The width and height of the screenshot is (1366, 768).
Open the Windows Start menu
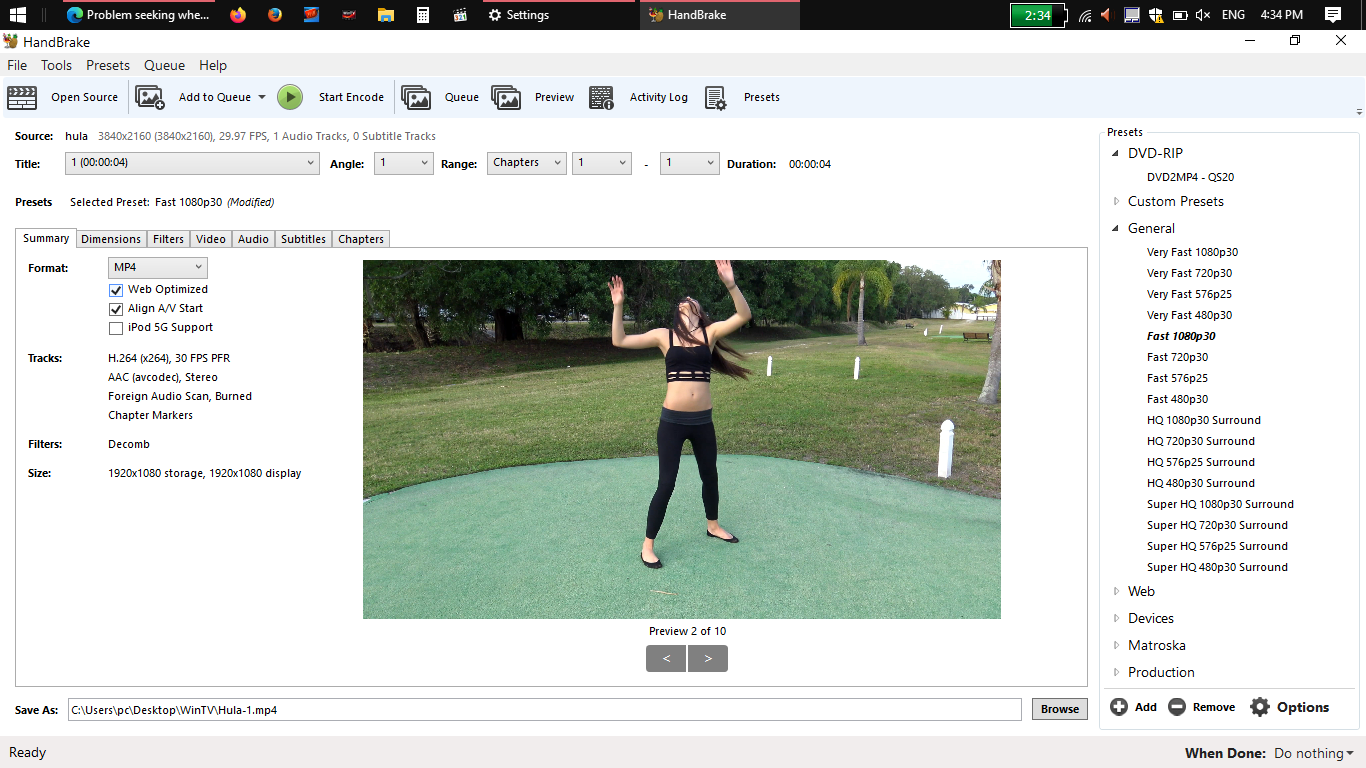coord(18,15)
